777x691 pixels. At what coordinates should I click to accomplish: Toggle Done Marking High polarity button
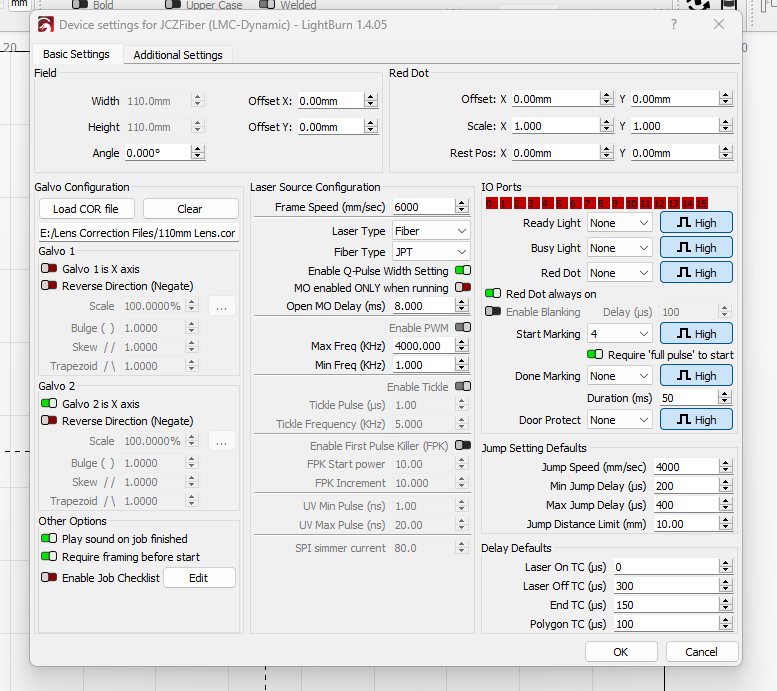click(696, 376)
